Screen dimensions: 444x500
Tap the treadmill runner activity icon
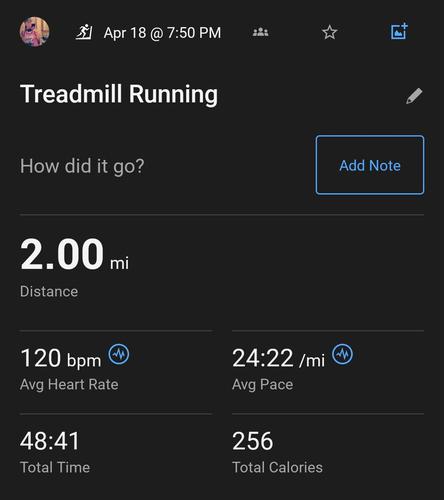click(x=84, y=32)
